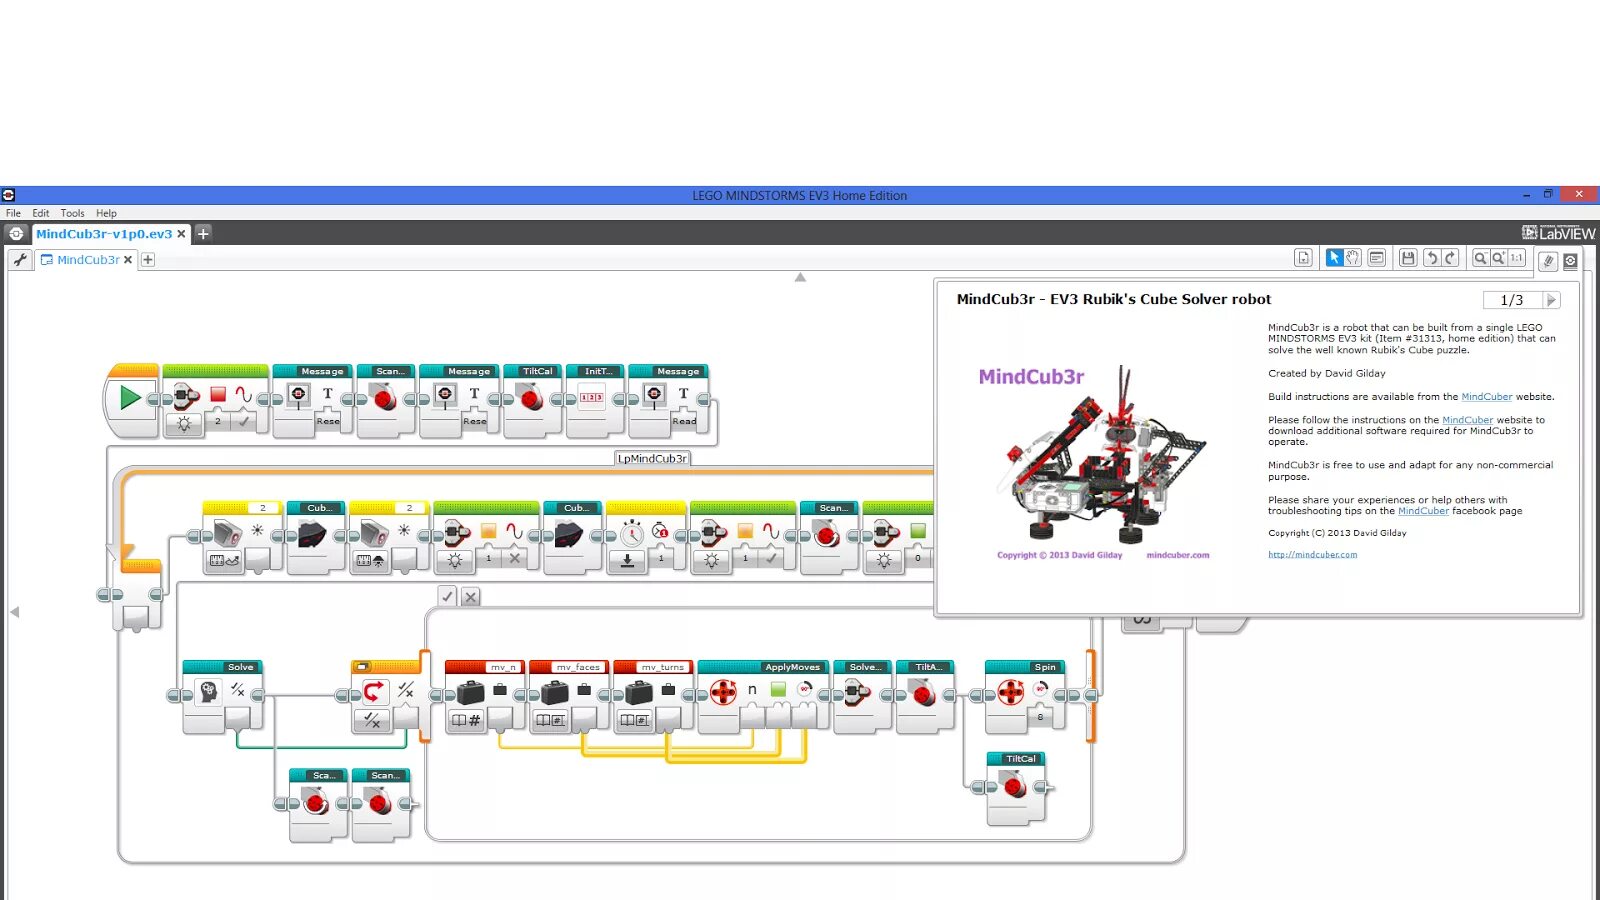The width and height of the screenshot is (1600, 900).
Task: Close the MindCub3r-v1p0.ev3 project tab
Action: 181,234
